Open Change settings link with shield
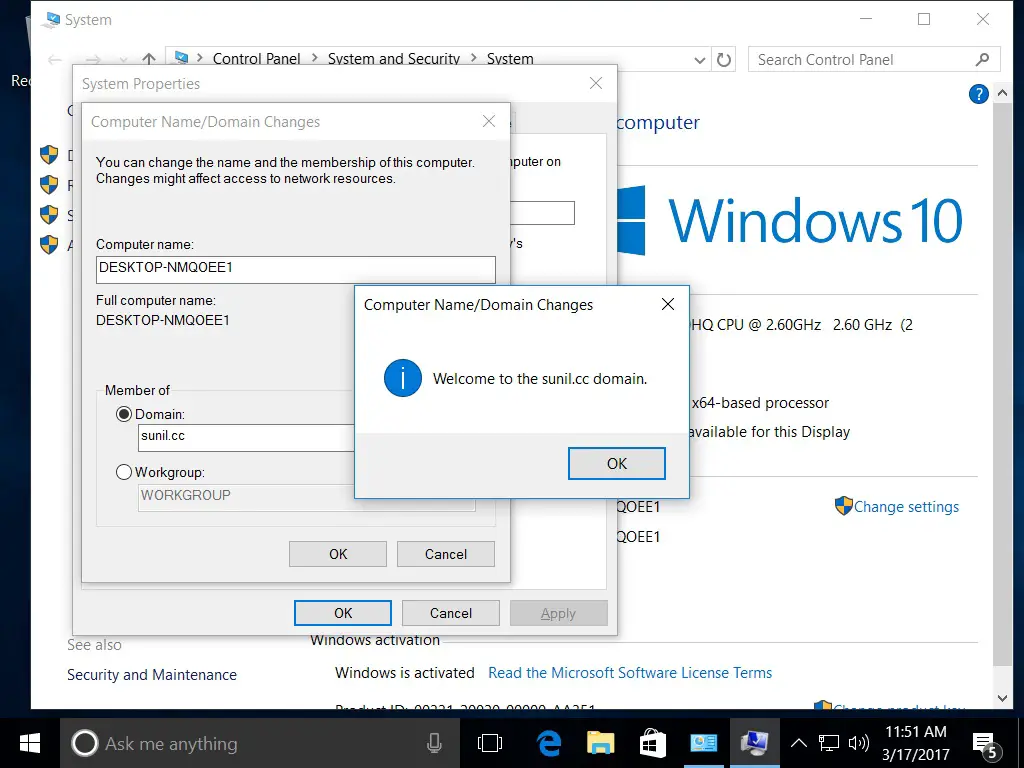Image resolution: width=1024 pixels, height=768 pixels. [905, 507]
